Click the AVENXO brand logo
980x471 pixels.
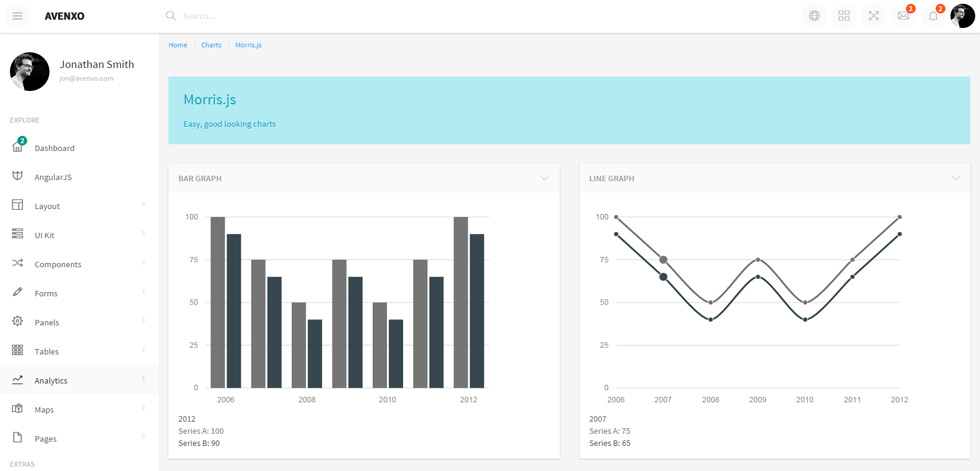(x=64, y=16)
